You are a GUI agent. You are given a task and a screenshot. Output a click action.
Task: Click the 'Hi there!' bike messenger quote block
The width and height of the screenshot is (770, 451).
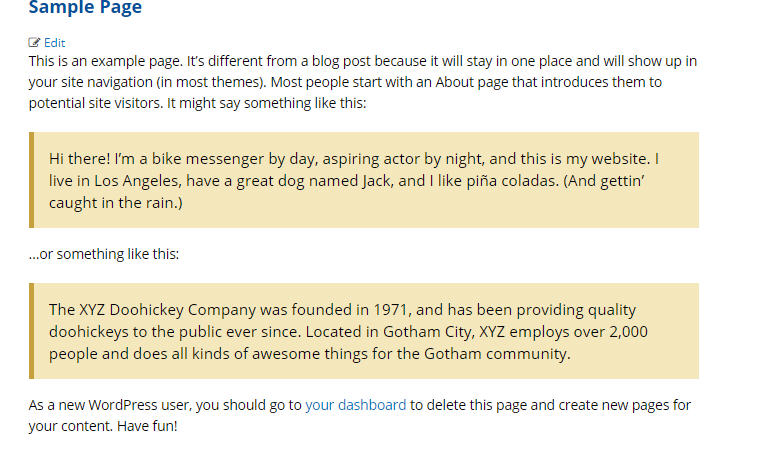[364, 180]
